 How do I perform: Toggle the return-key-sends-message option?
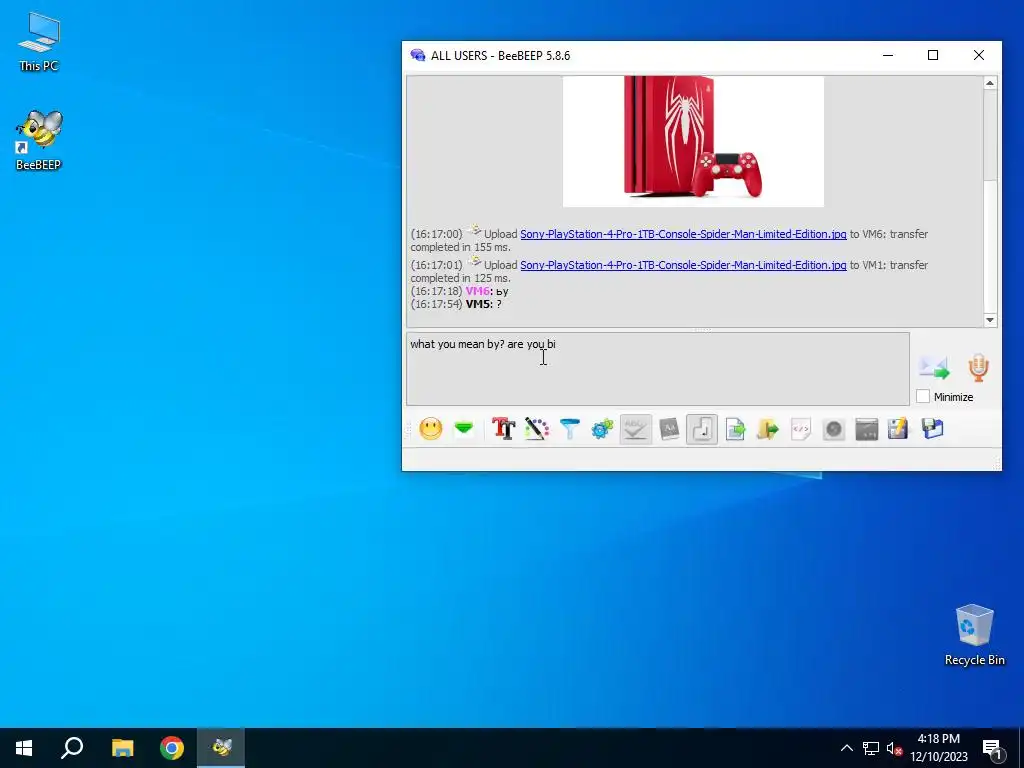pyautogui.click(x=702, y=429)
